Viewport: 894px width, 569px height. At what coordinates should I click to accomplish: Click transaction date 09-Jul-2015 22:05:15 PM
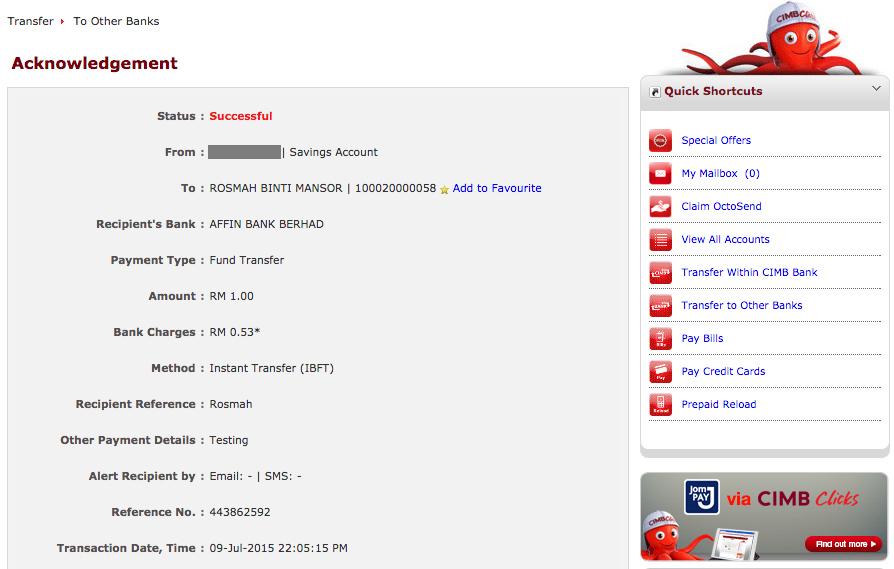tap(278, 548)
